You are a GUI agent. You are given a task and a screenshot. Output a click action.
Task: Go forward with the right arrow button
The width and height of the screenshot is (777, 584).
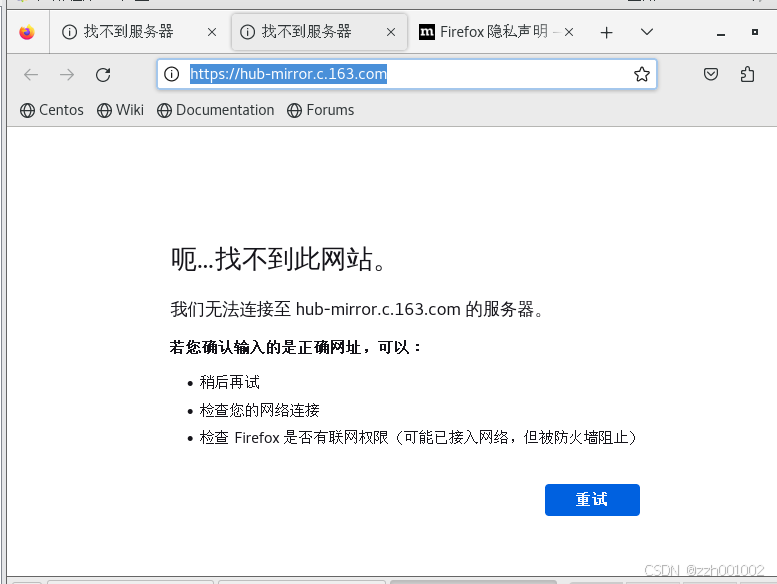click(x=67, y=75)
